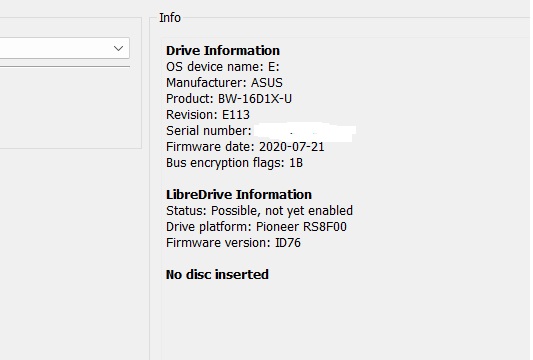Click the Revision E113 line
533x360 pixels.
tap(208, 115)
